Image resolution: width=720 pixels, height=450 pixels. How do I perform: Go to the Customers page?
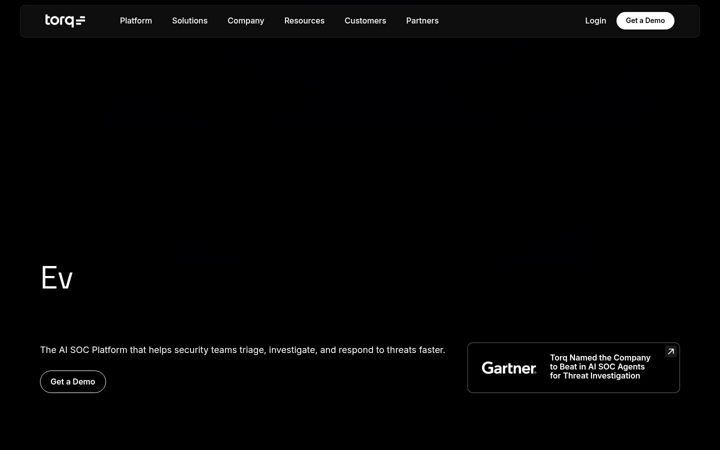pos(365,21)
